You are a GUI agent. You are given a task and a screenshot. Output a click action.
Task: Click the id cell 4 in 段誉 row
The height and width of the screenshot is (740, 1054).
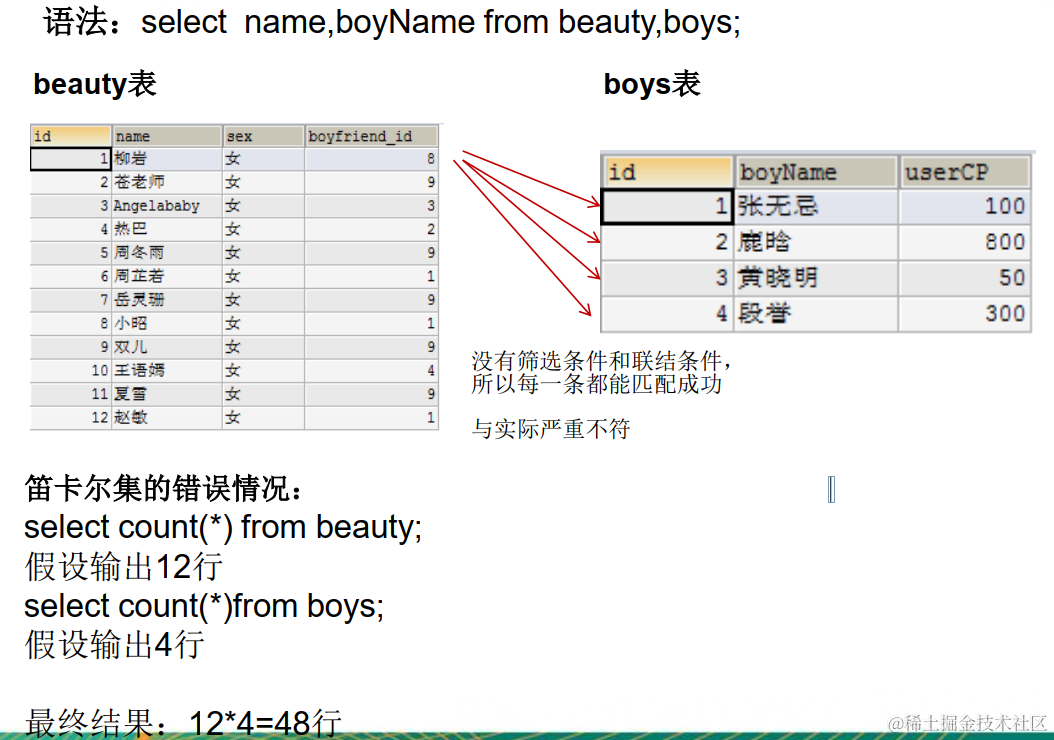point(667,313)
